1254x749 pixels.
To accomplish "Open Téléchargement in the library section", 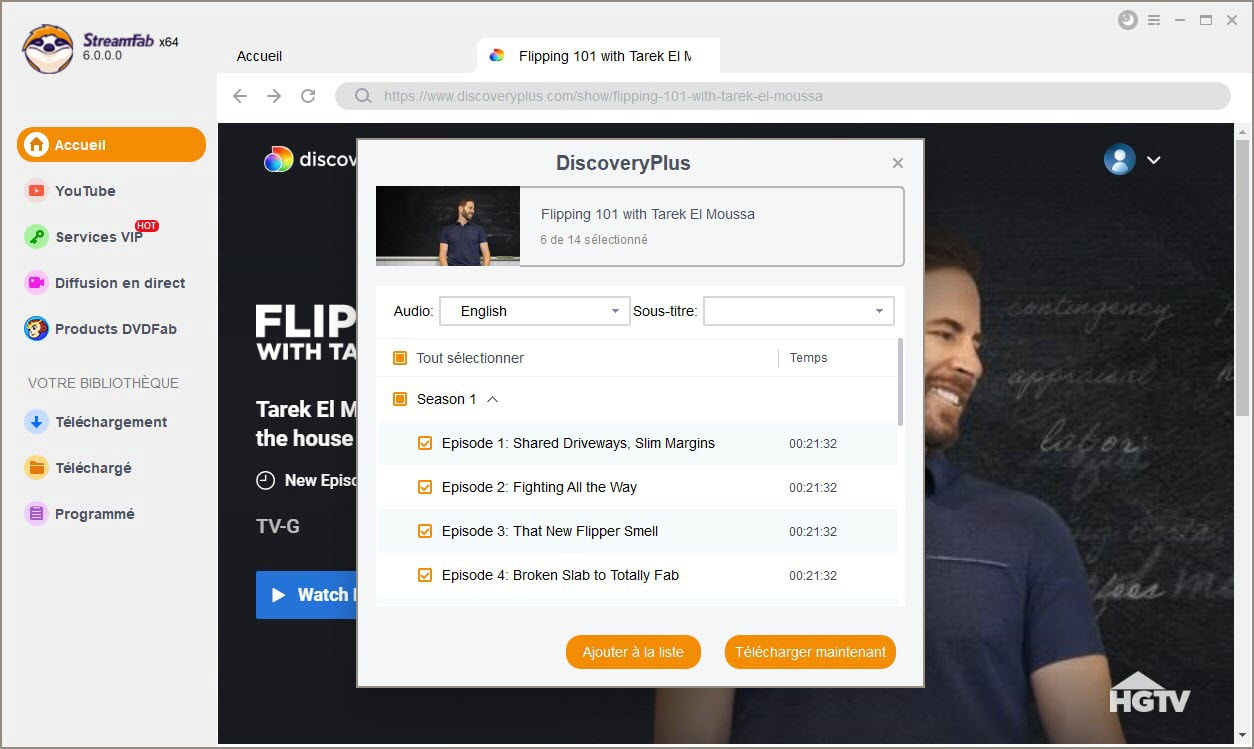I will [x=111, y=422].
